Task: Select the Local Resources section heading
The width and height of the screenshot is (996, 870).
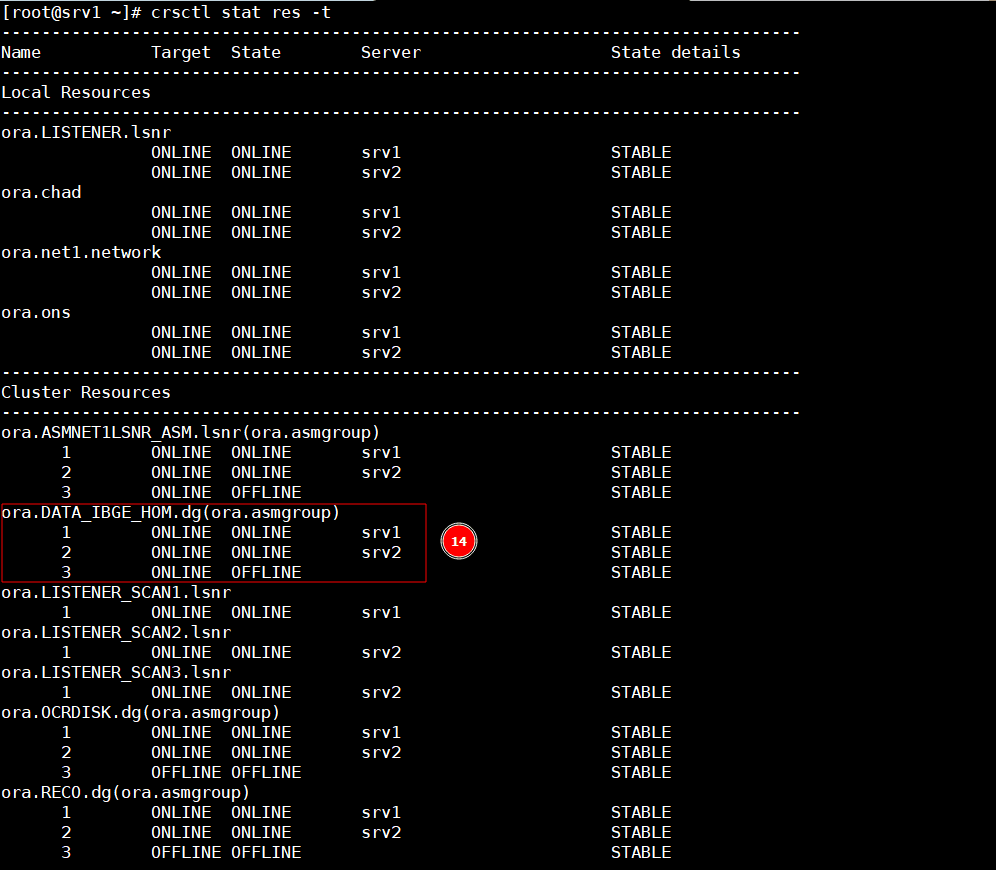Action: tap(76, 92)
